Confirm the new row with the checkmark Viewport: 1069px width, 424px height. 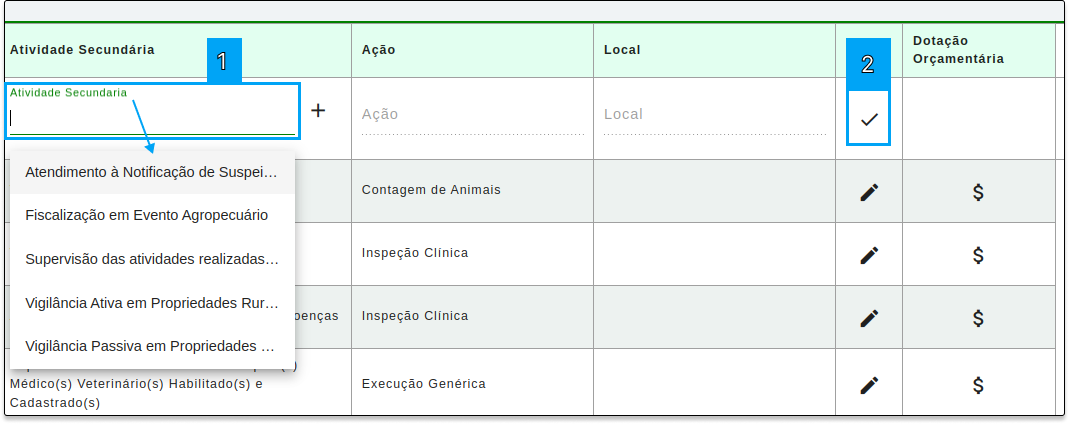[869, 119]
